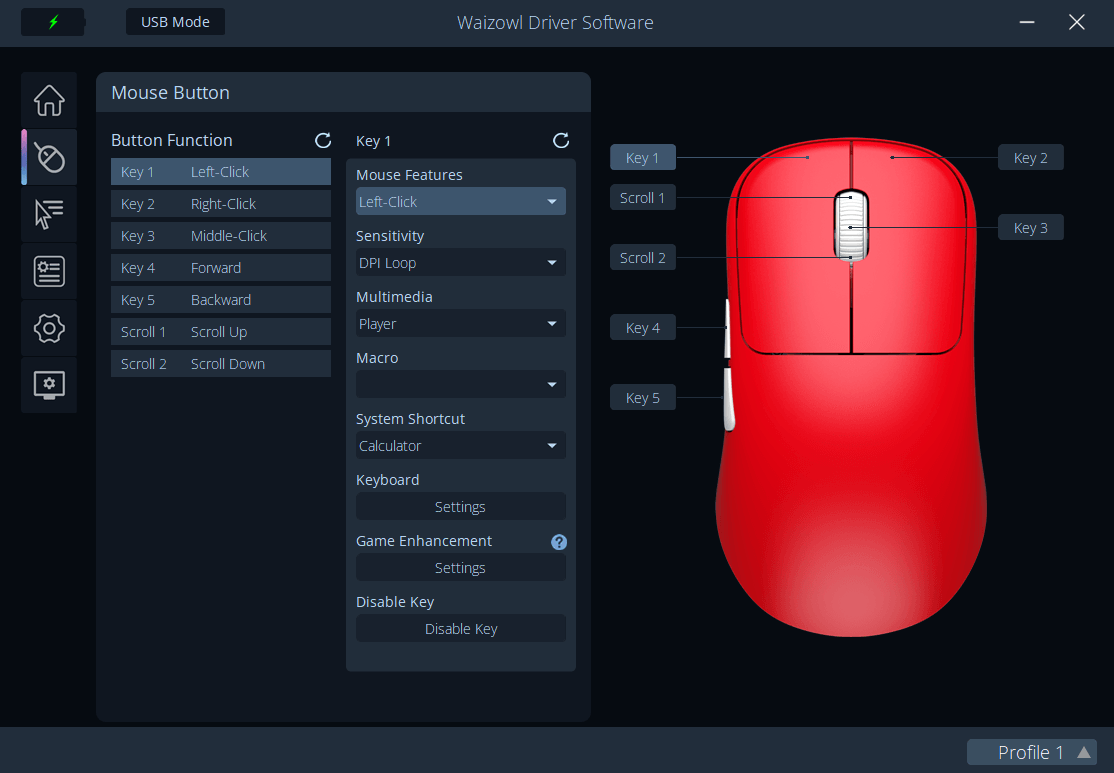
Task: Click Key 3 label on mouse diagram
Action: 1031,227
